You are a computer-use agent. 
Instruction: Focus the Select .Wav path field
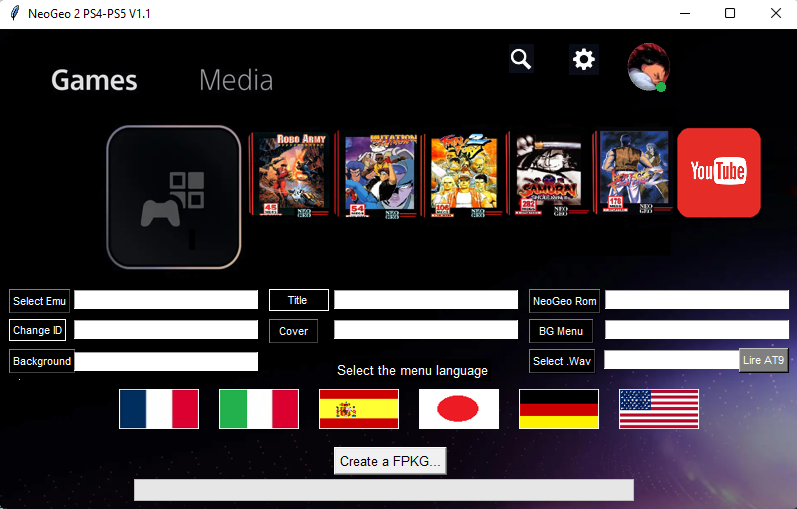(x=671, y=360)
